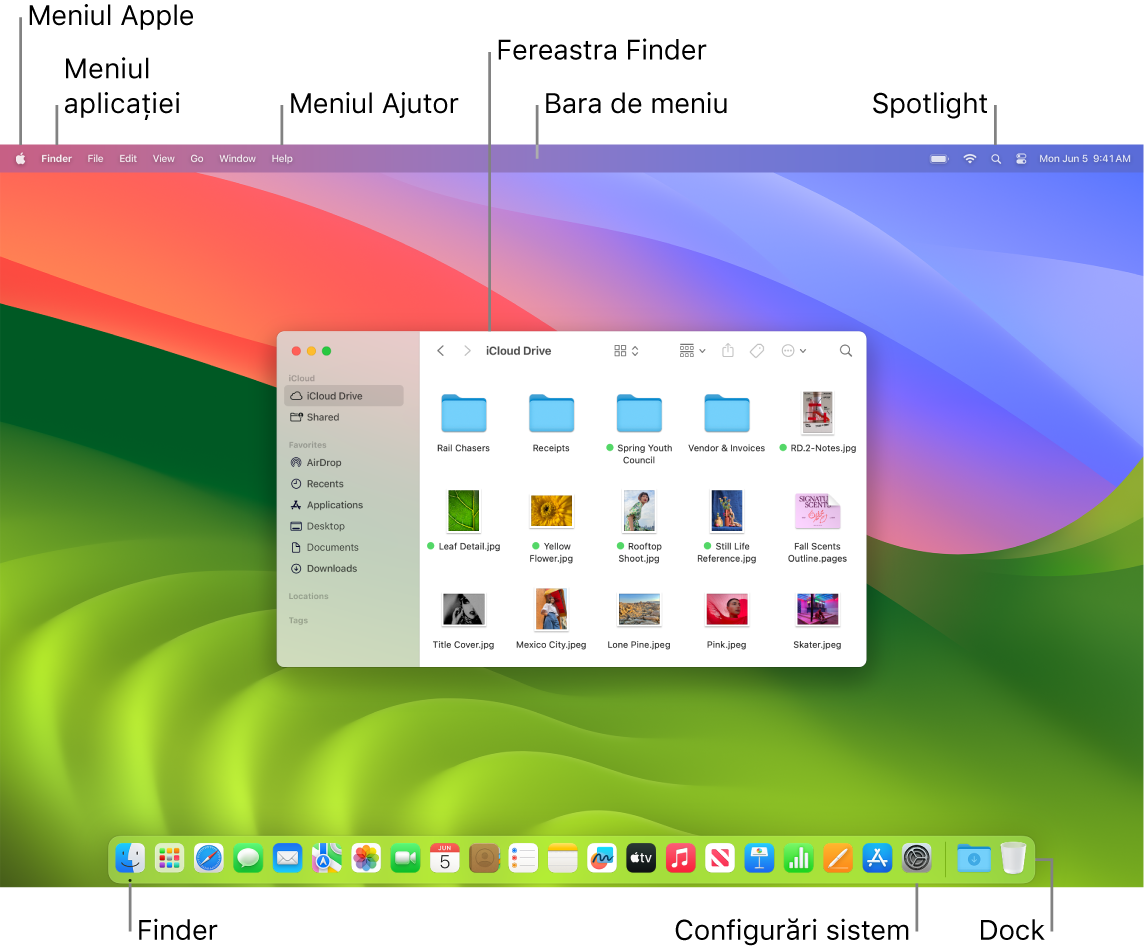
Task: Start the Music app from the Dock
Action: pos(680,858)
